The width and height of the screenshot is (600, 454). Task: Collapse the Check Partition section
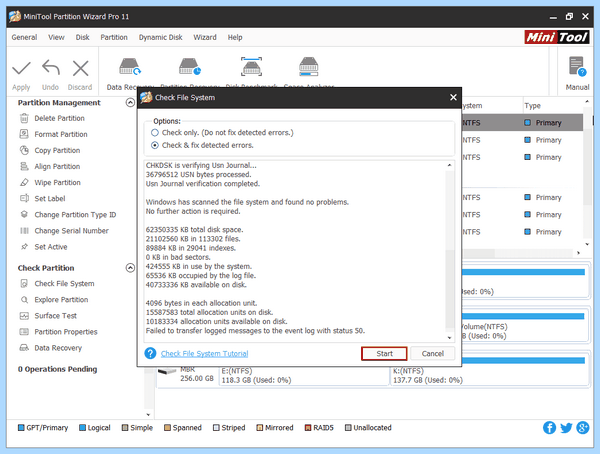[x=130, y=268]
